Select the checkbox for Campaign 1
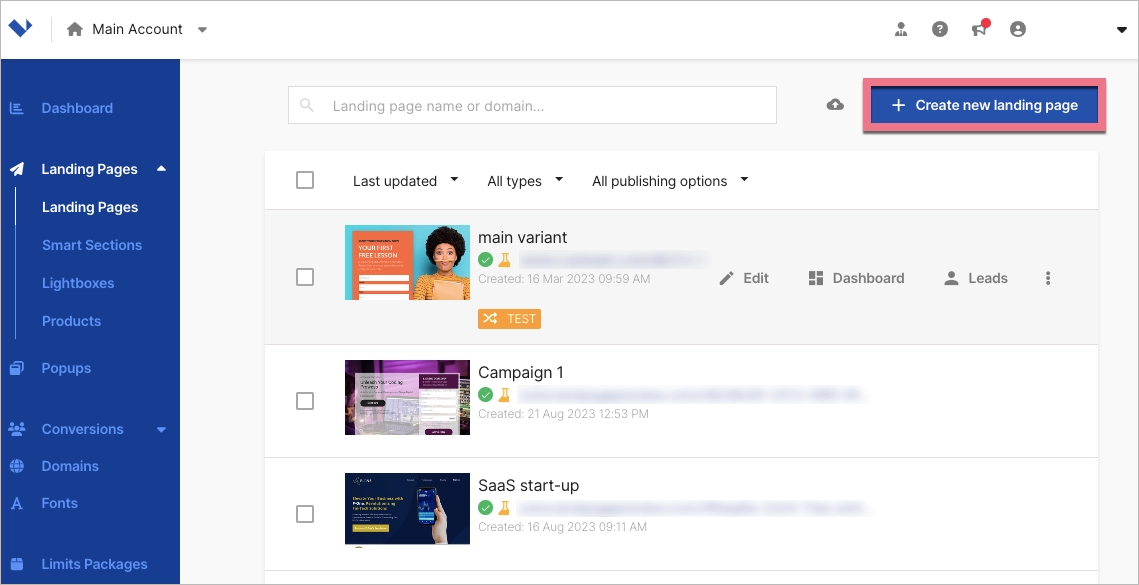This screenshot has width=1139, height=585. click(305, 400)
